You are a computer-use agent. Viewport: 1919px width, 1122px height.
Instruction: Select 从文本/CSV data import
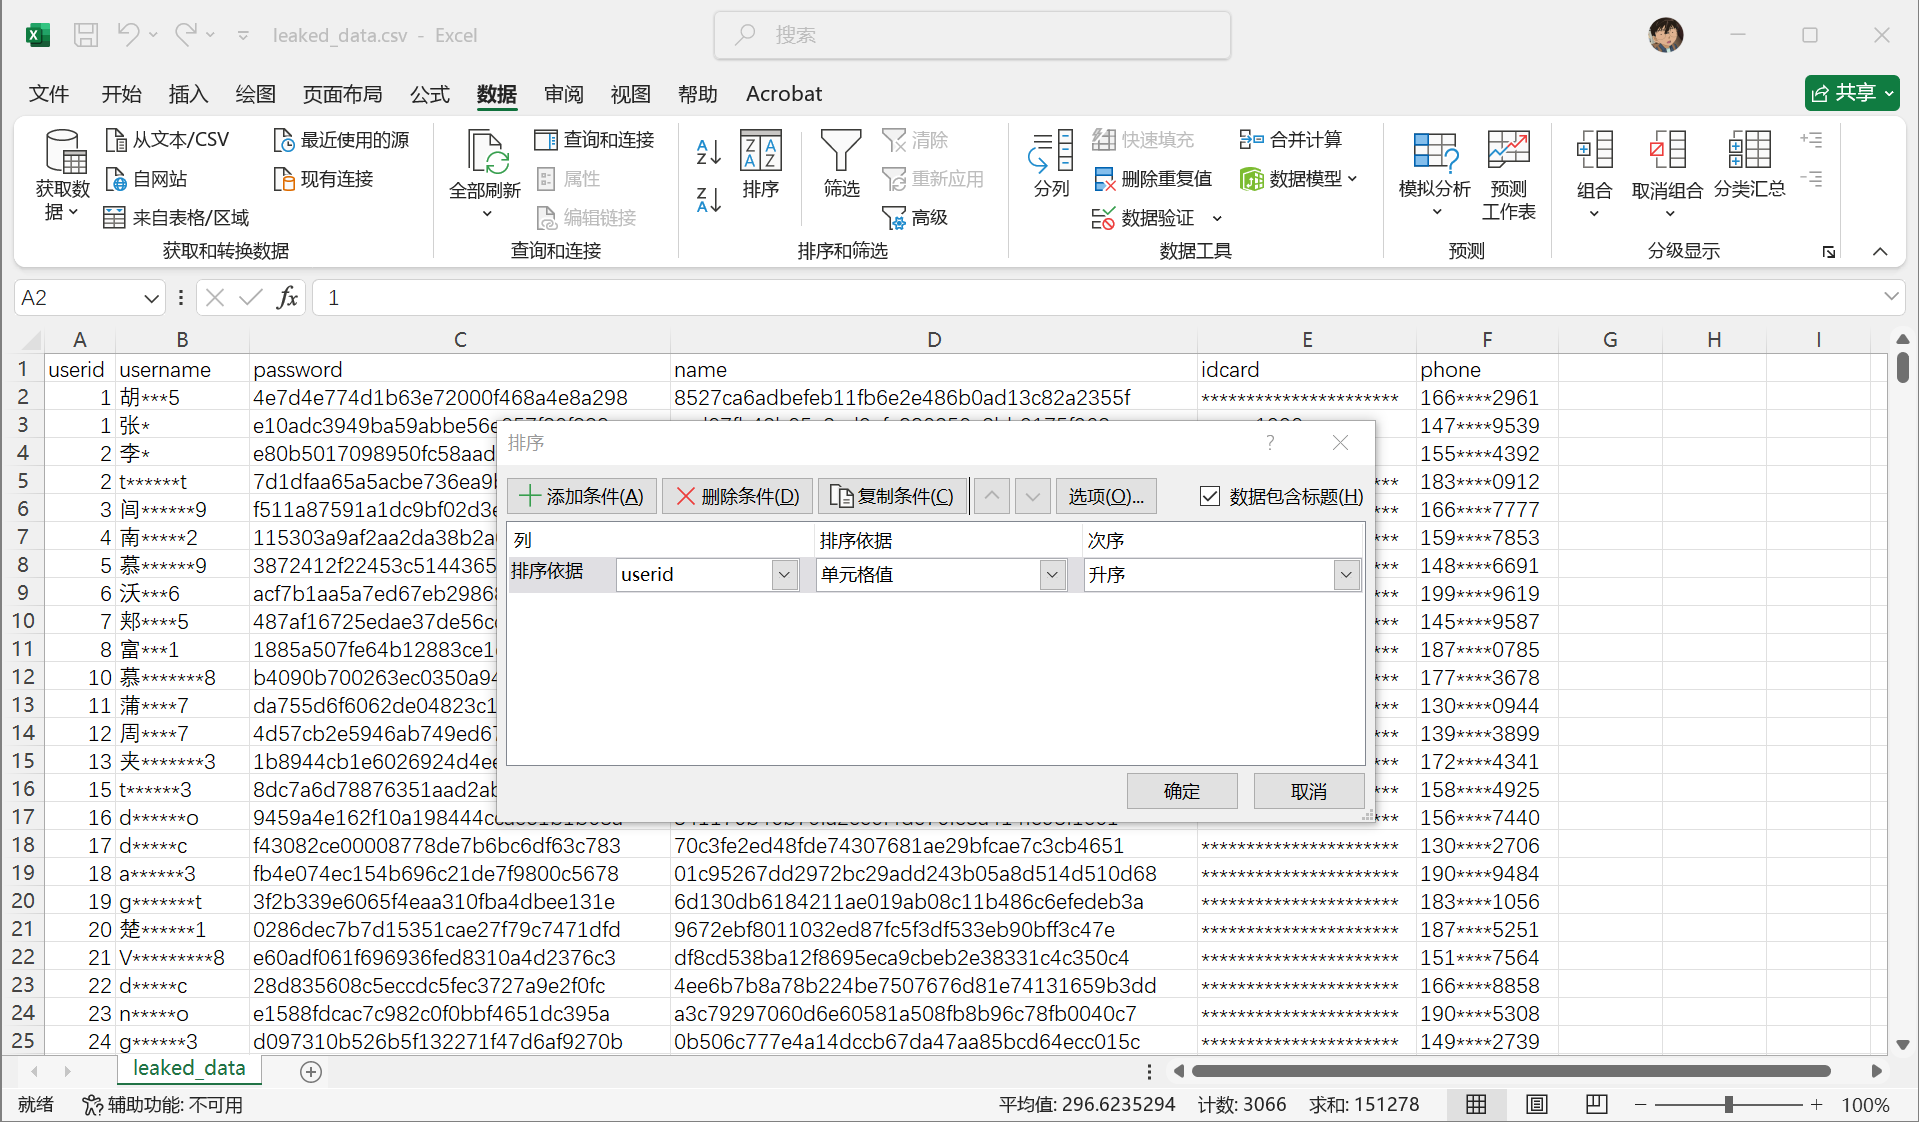click(168, 139)
